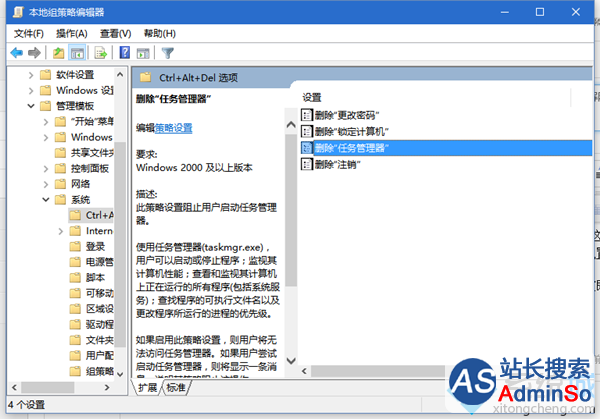Click the tree pane scroll-left arrow
The image size is (600, 419).
click(14, 387)
